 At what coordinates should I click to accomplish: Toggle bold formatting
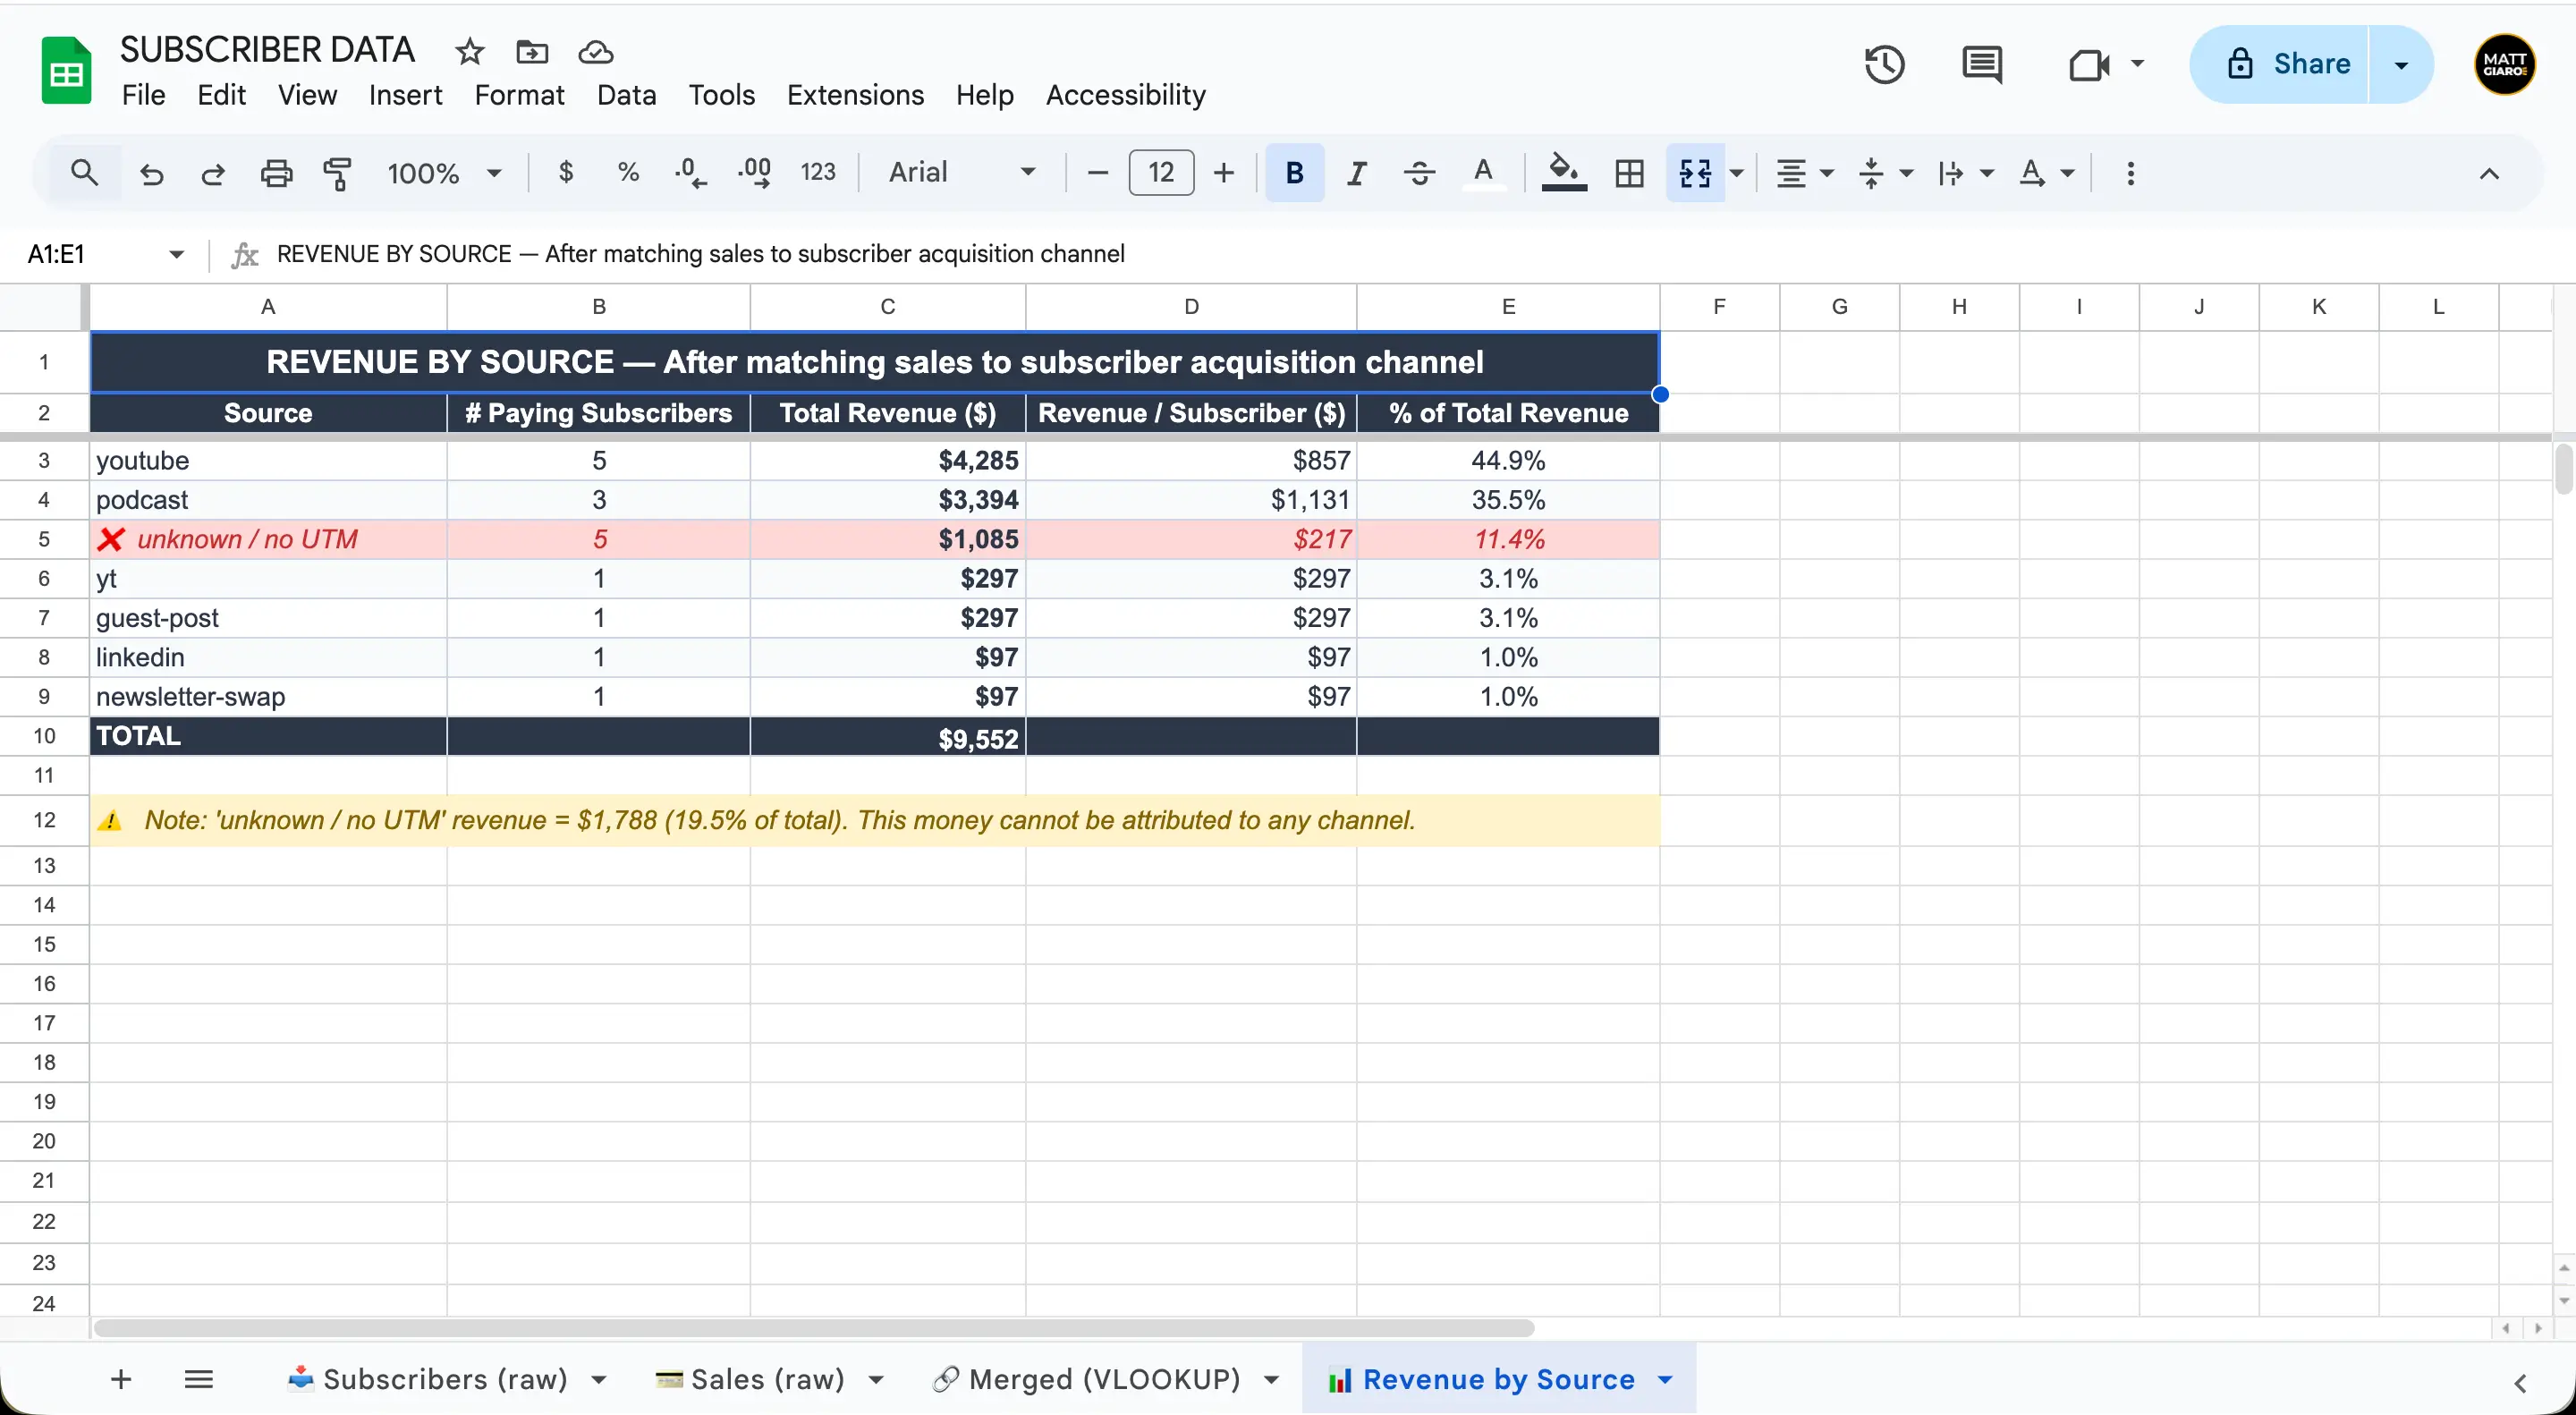(x=1293, y=172)
